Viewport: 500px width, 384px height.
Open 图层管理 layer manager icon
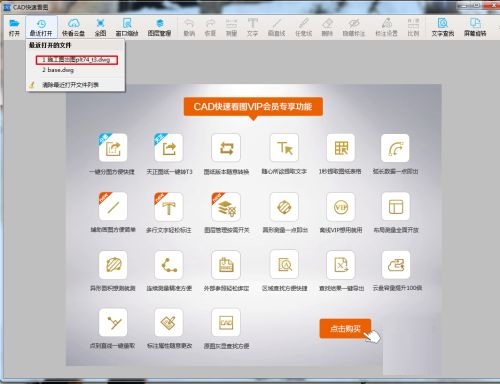click(x=160, y=23)
